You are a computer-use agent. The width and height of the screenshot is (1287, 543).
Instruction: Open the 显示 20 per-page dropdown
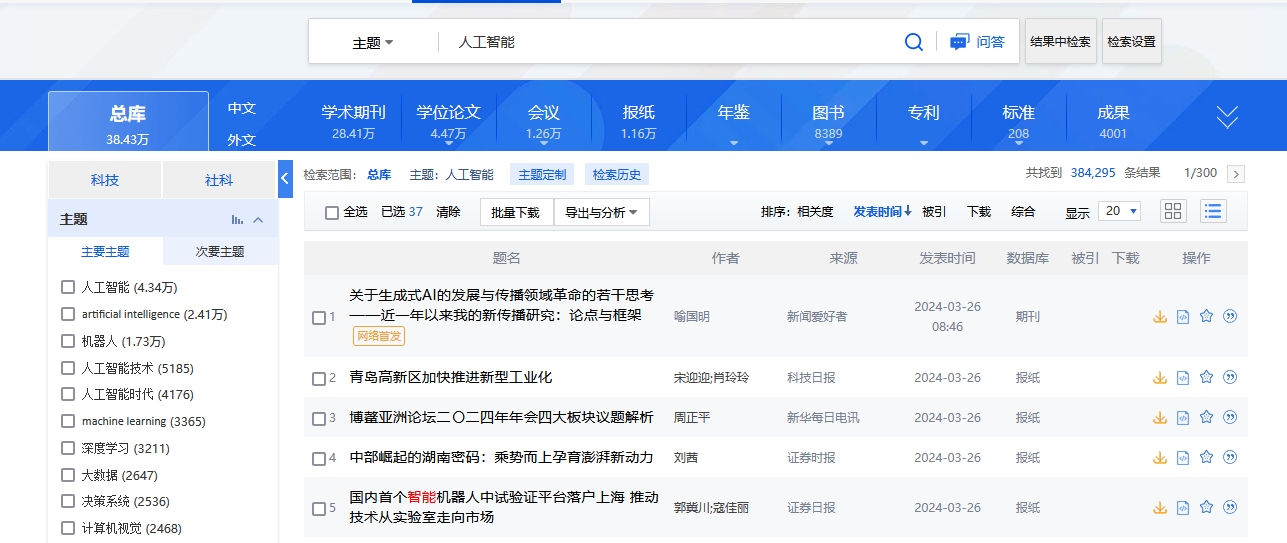click(1119, 211)
